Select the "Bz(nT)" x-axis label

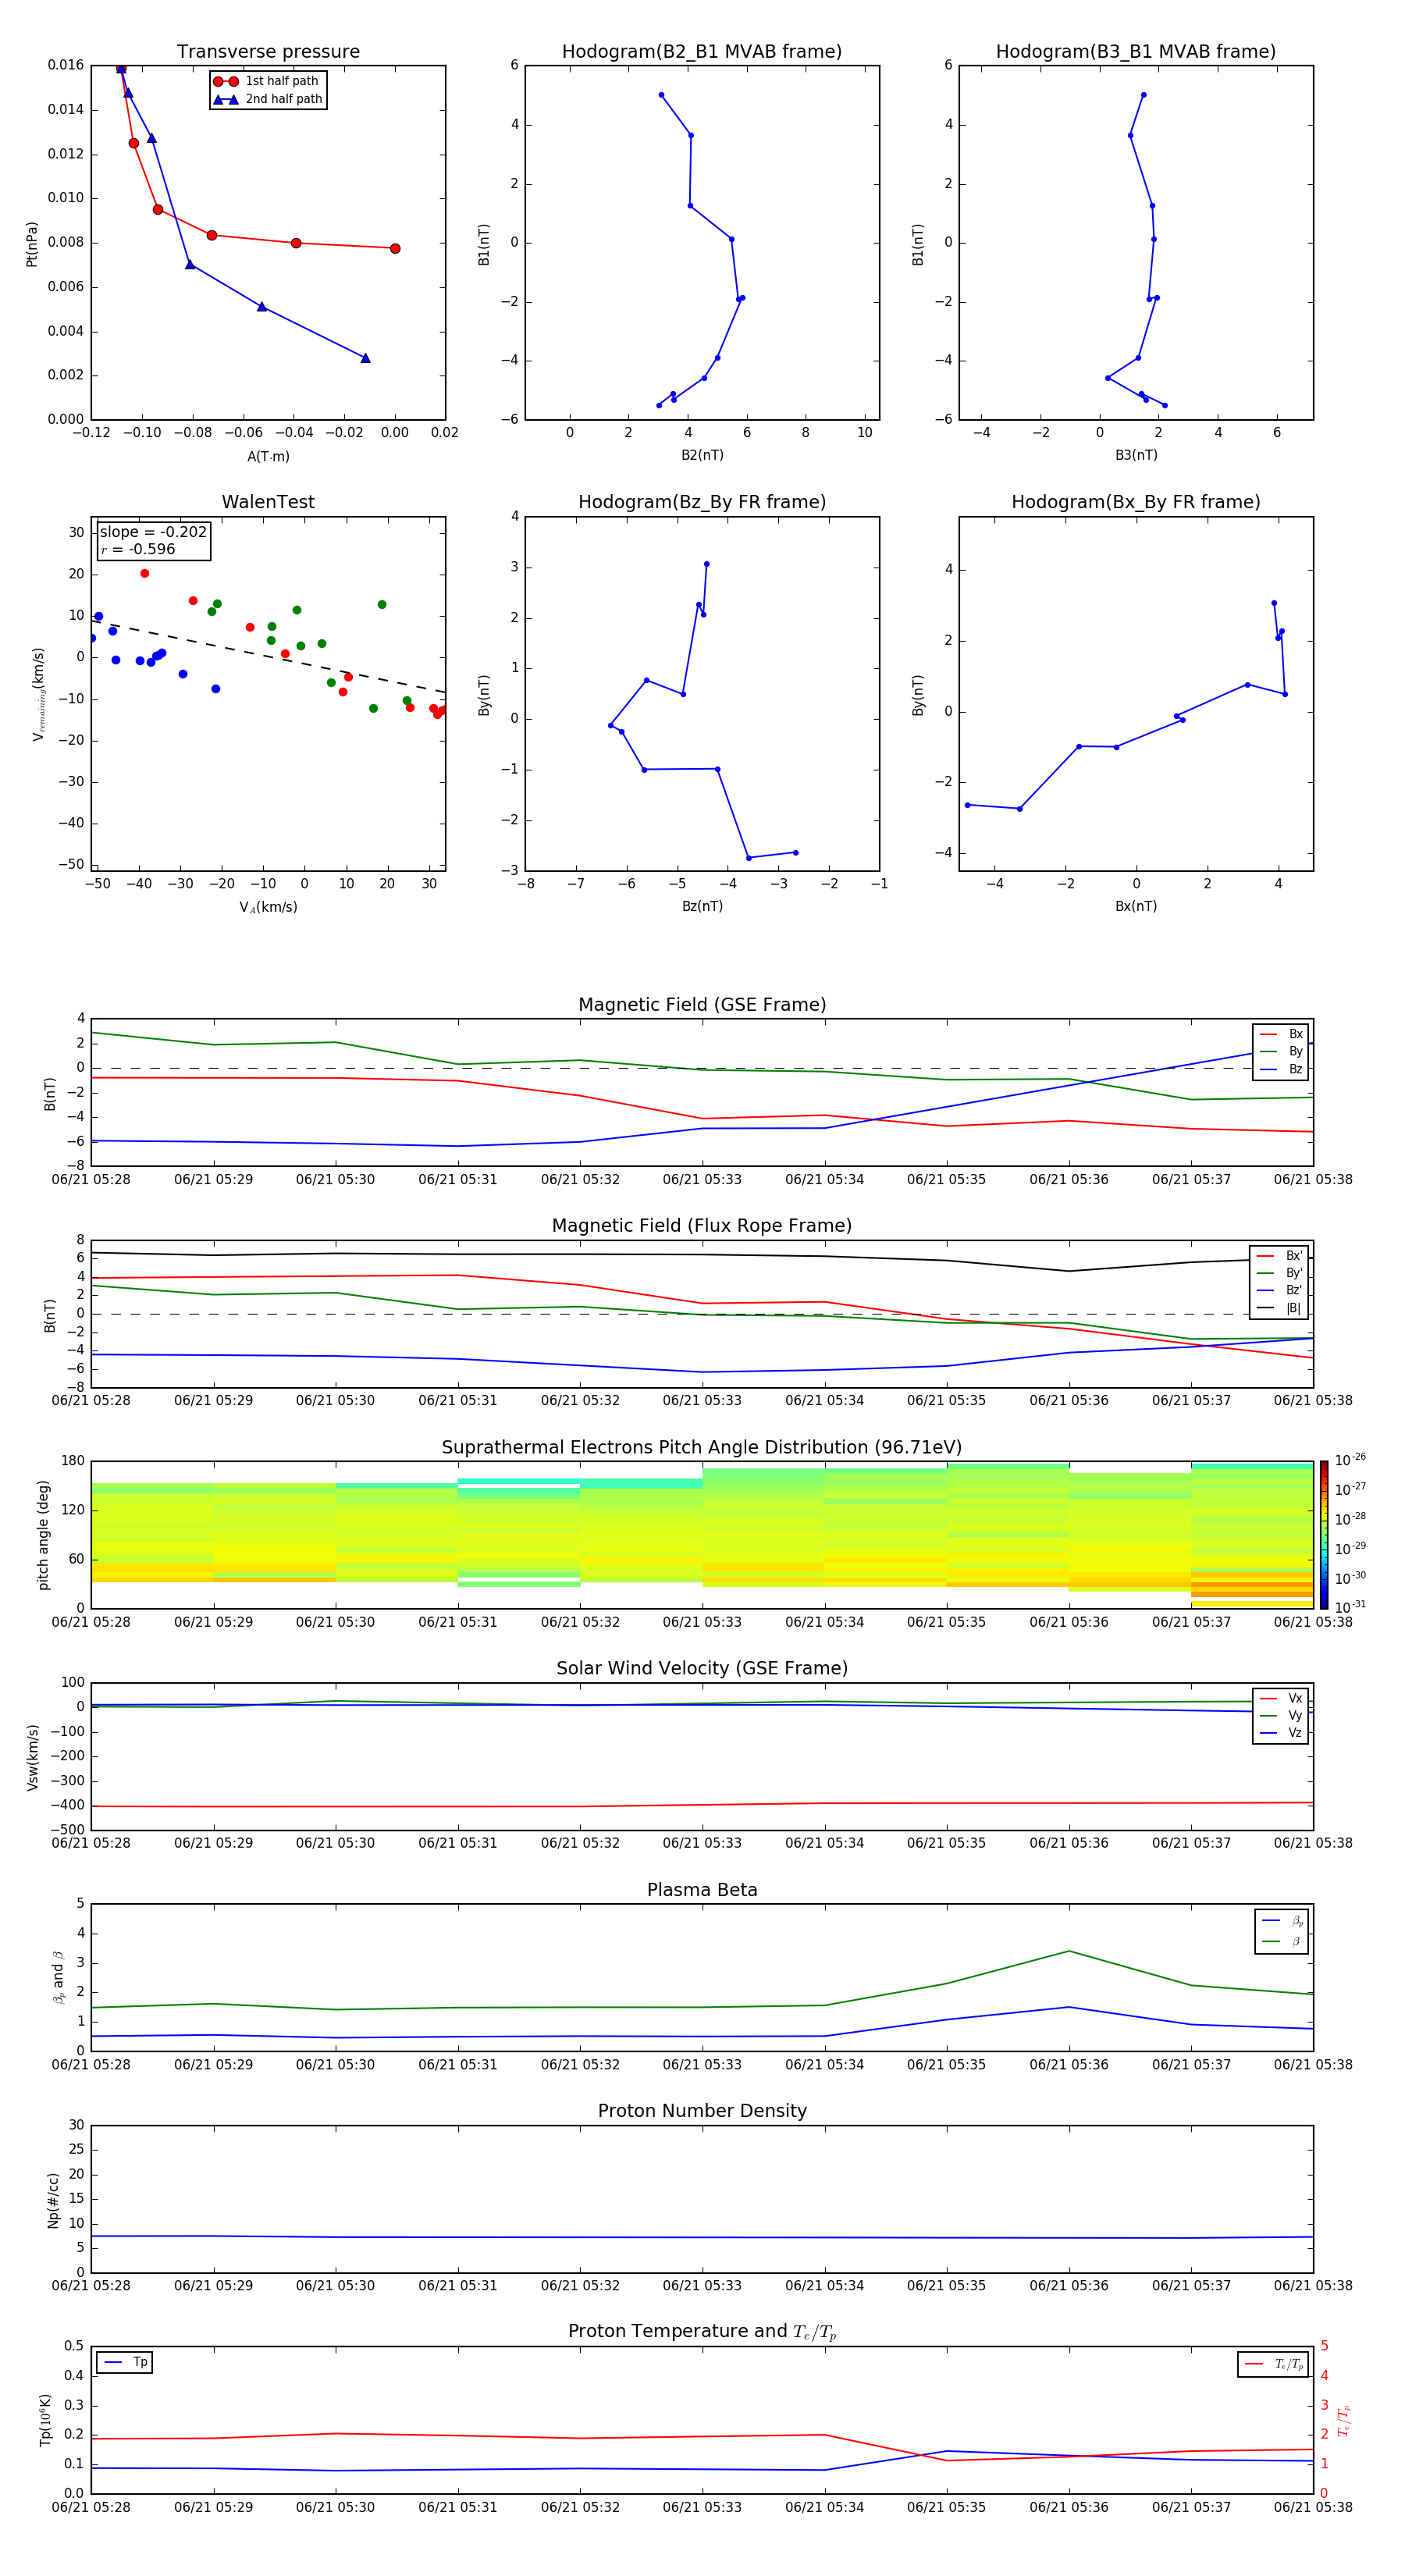point(702,907)
